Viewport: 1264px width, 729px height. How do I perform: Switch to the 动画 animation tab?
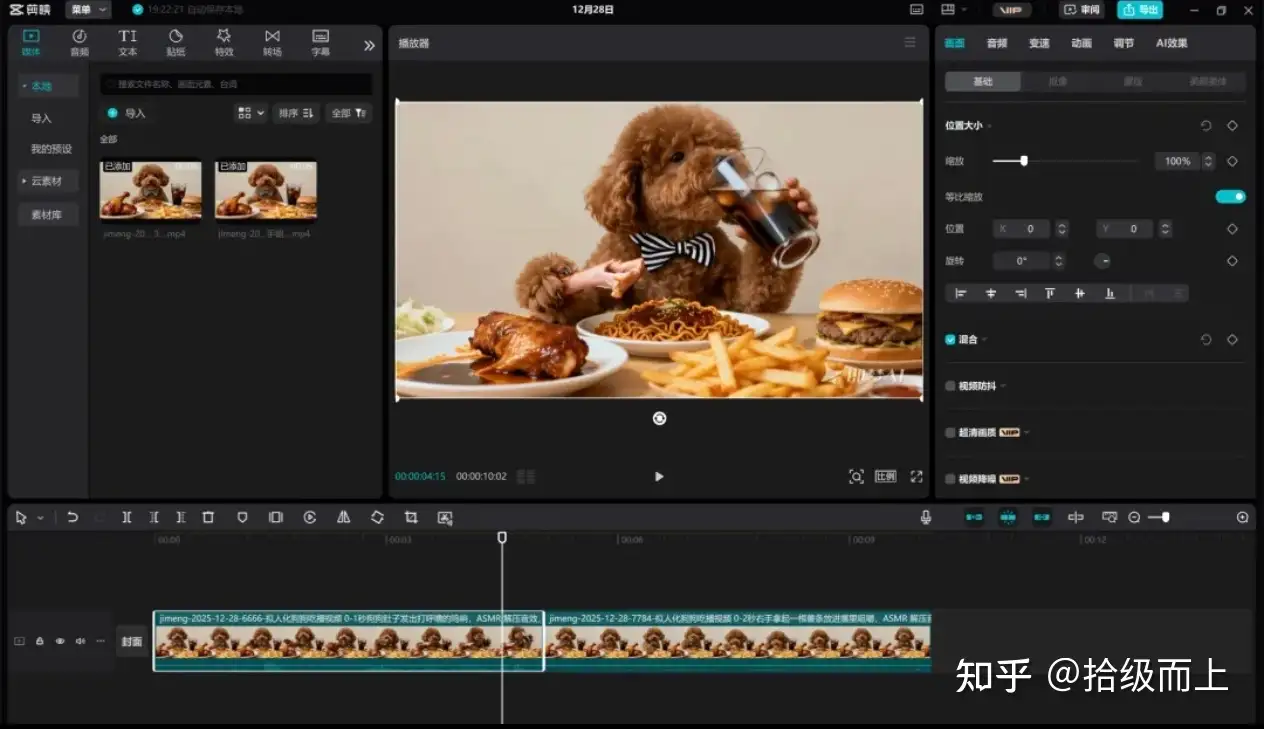coord(1081,43)
